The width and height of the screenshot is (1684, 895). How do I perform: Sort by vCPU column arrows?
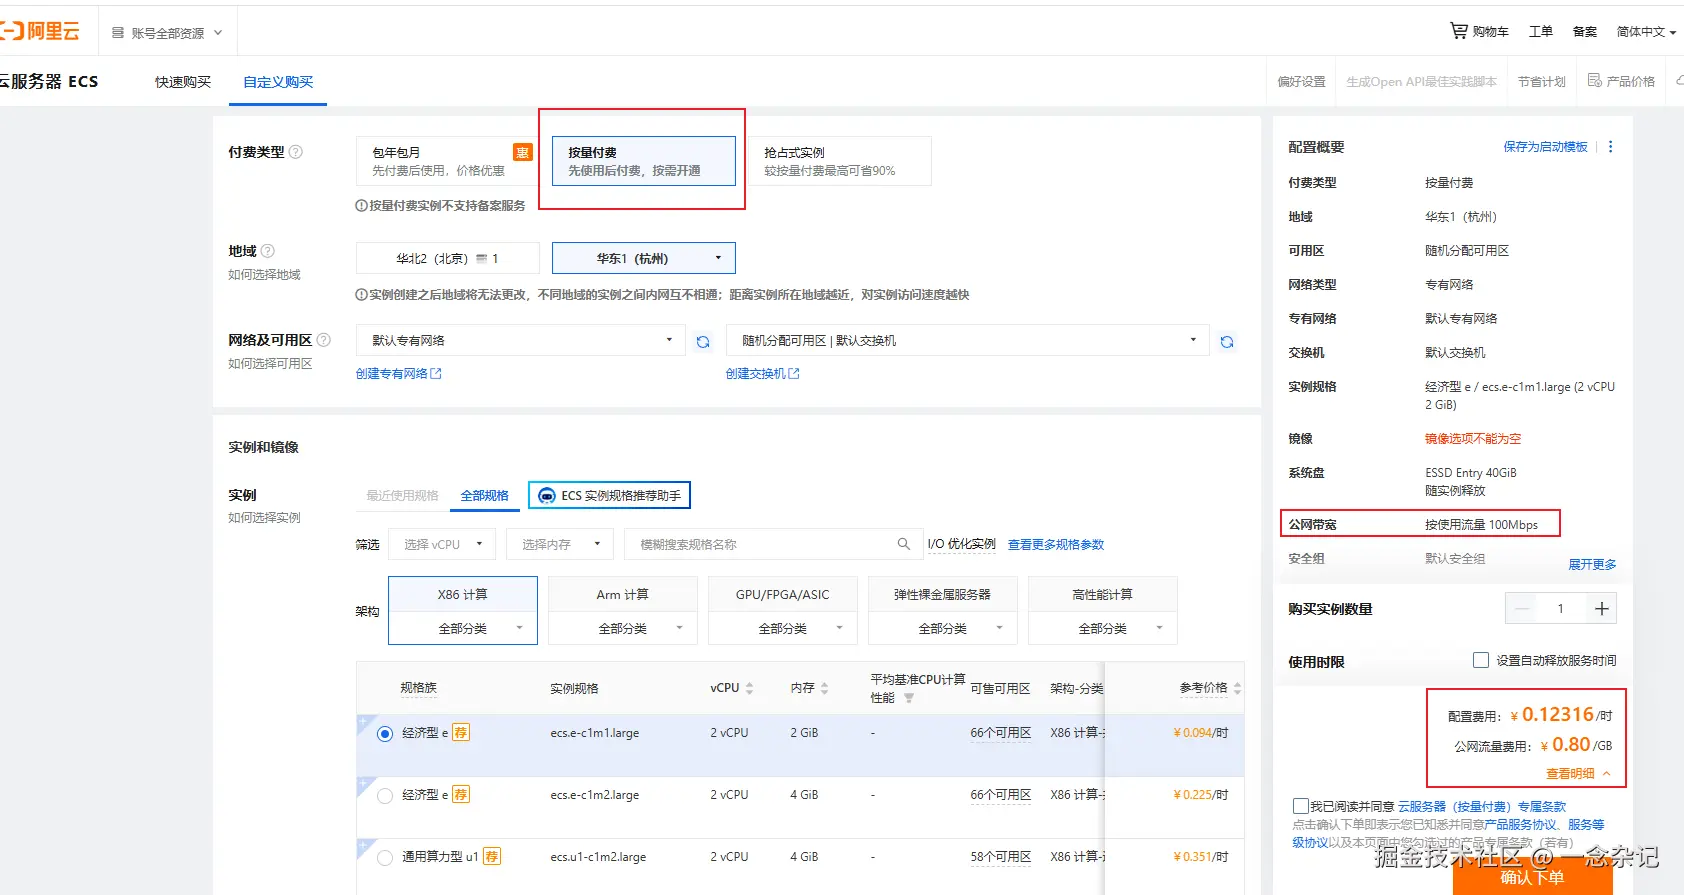(749, 688)
